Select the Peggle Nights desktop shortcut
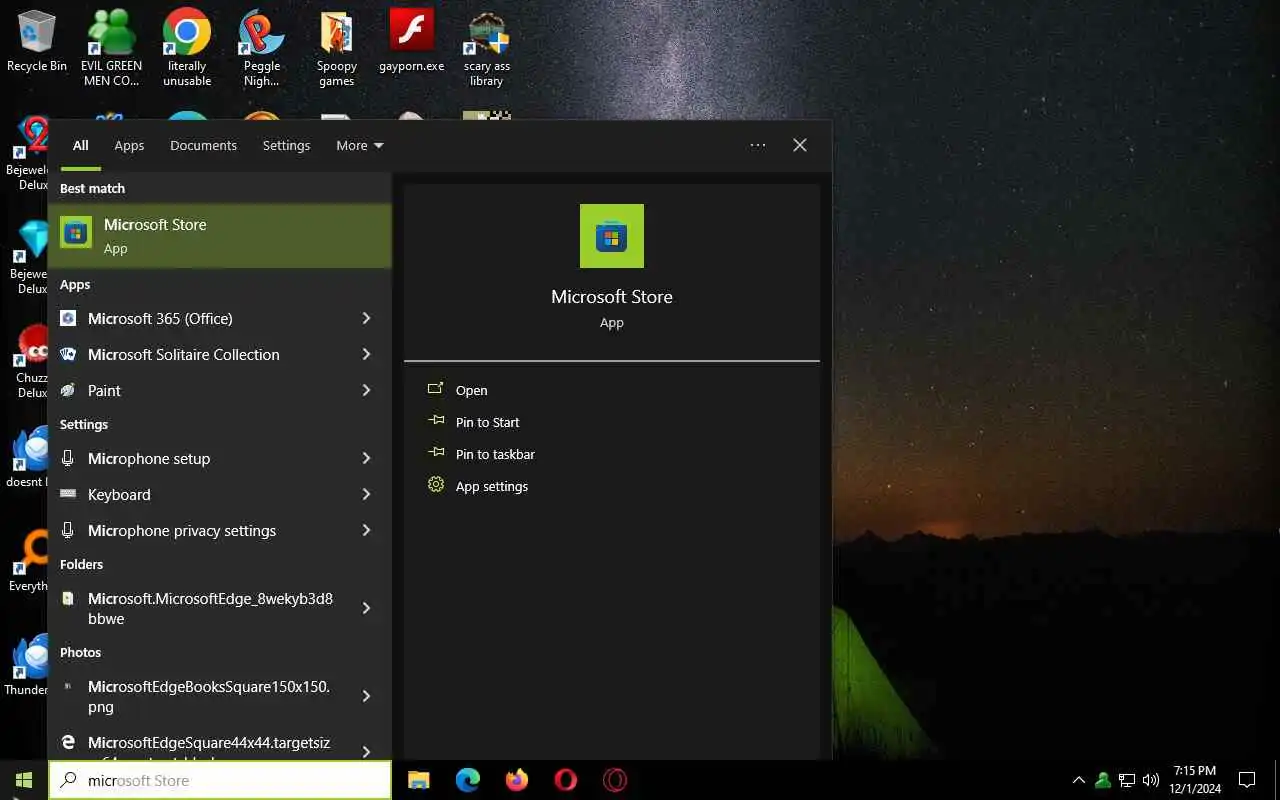Screen dimensions: 1280x800 (x=262, y=47)
